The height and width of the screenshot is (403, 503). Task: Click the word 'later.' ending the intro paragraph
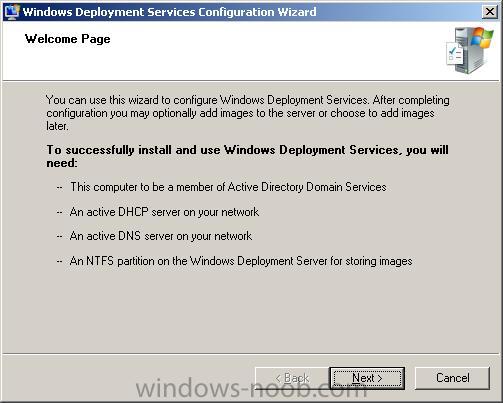pyautogui.click(x=57, y=126)
